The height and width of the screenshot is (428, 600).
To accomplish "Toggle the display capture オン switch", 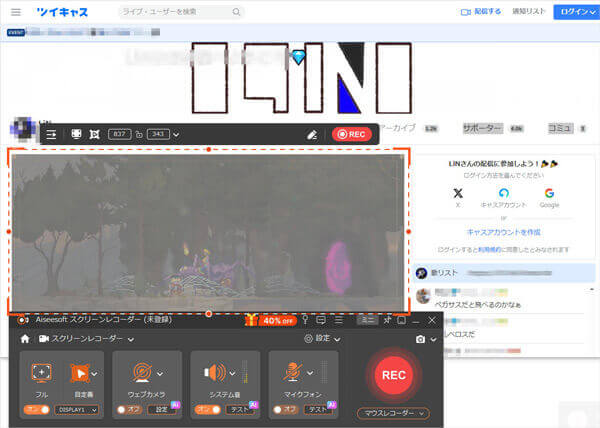I will coord(37,410).
